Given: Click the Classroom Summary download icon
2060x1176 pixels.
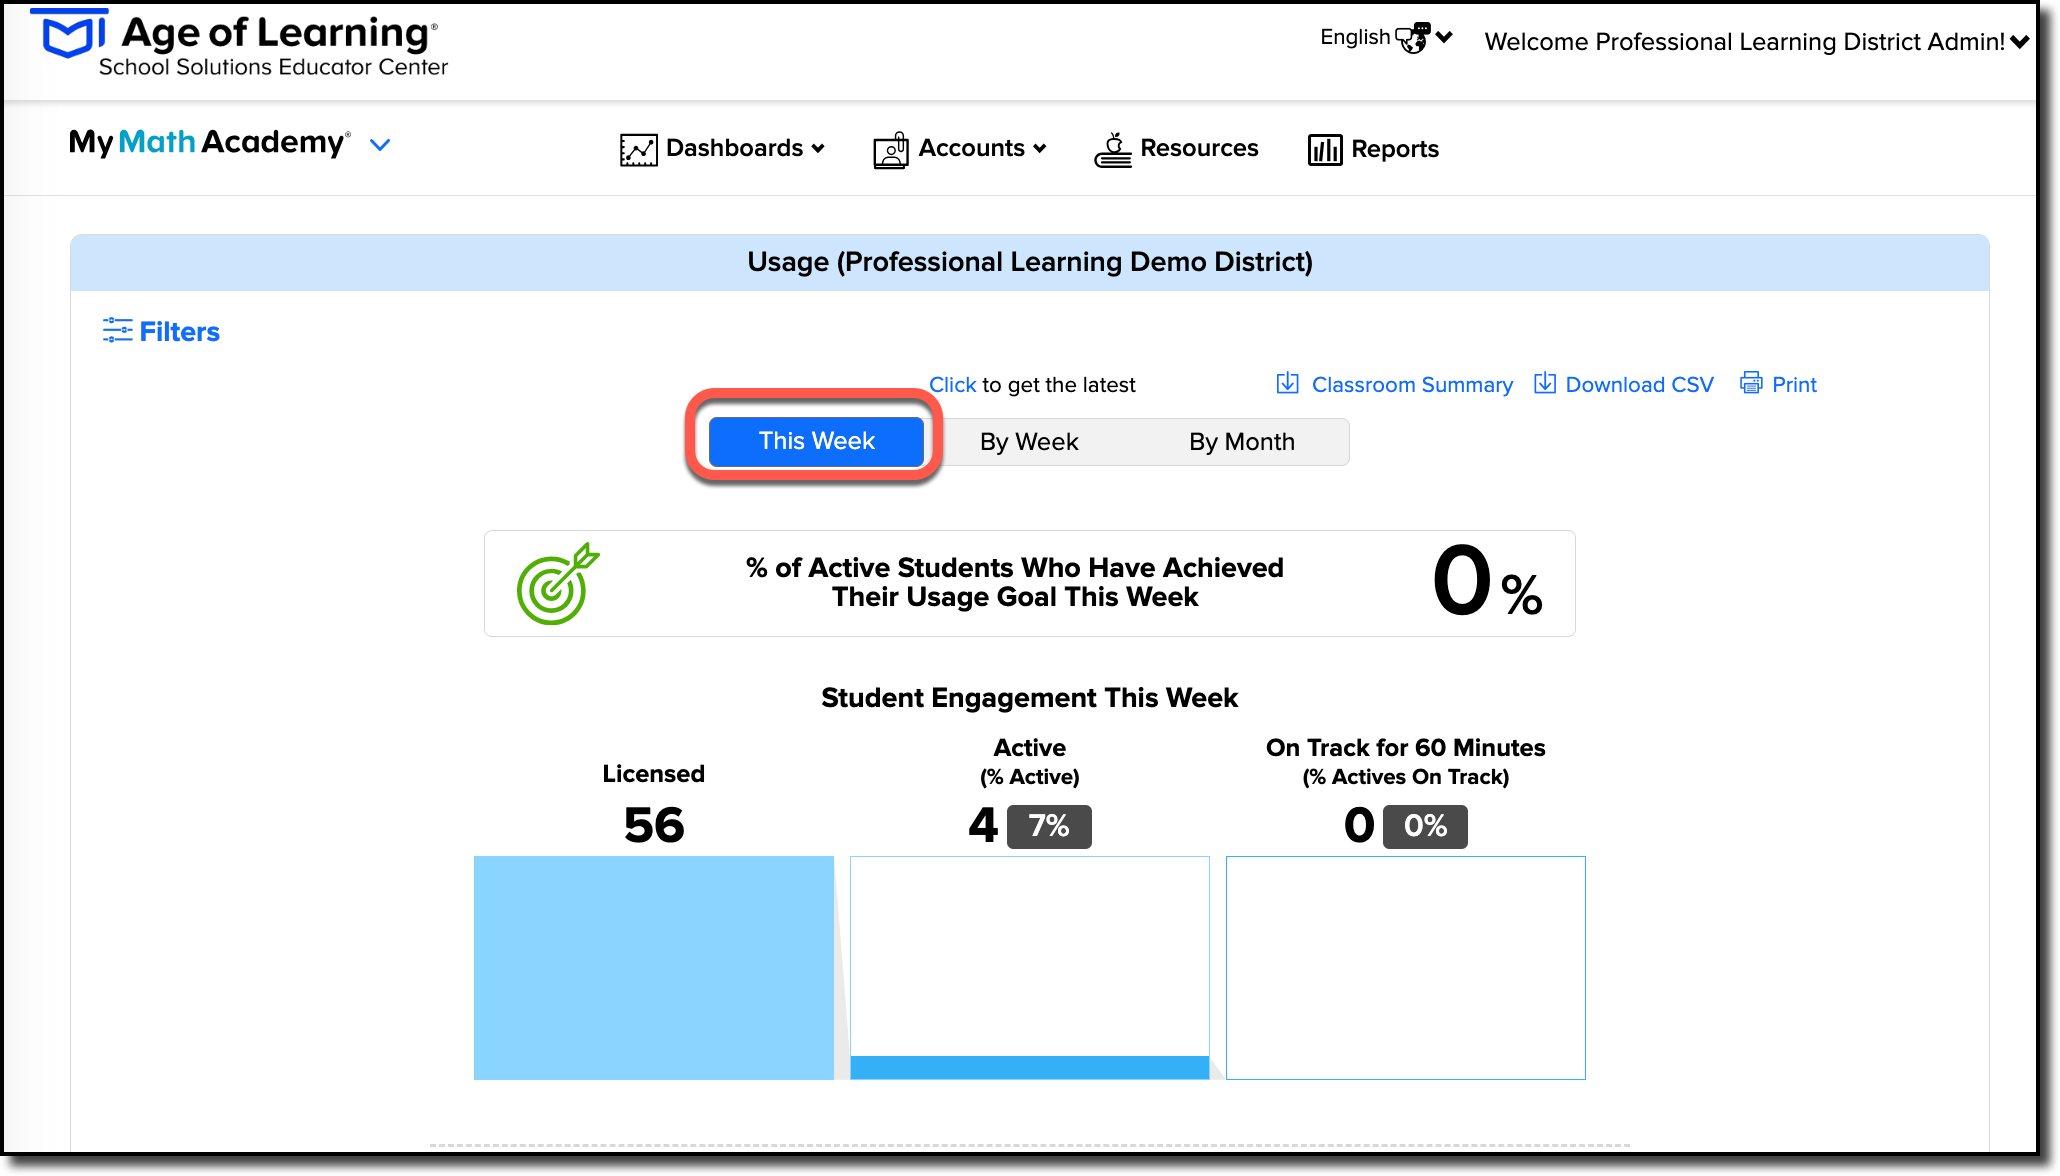Looking at the screenshot, I should click(1288, 384).
